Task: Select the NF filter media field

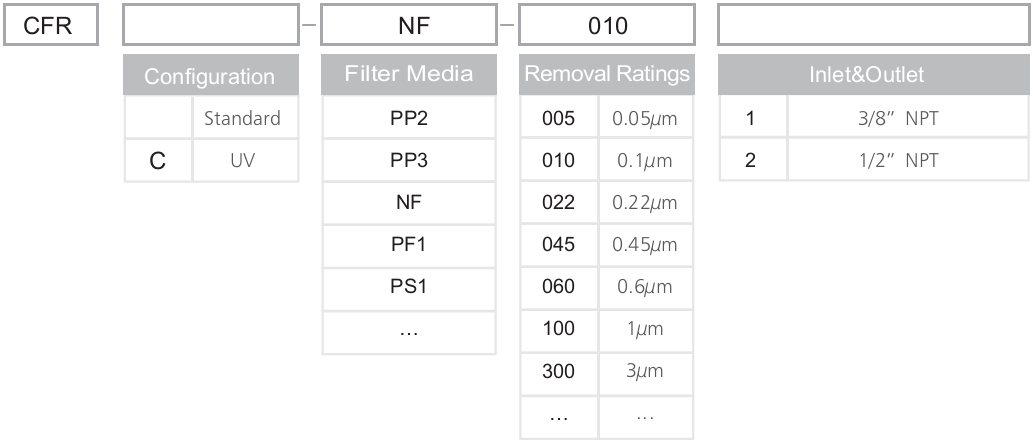Action: (408, 27)
